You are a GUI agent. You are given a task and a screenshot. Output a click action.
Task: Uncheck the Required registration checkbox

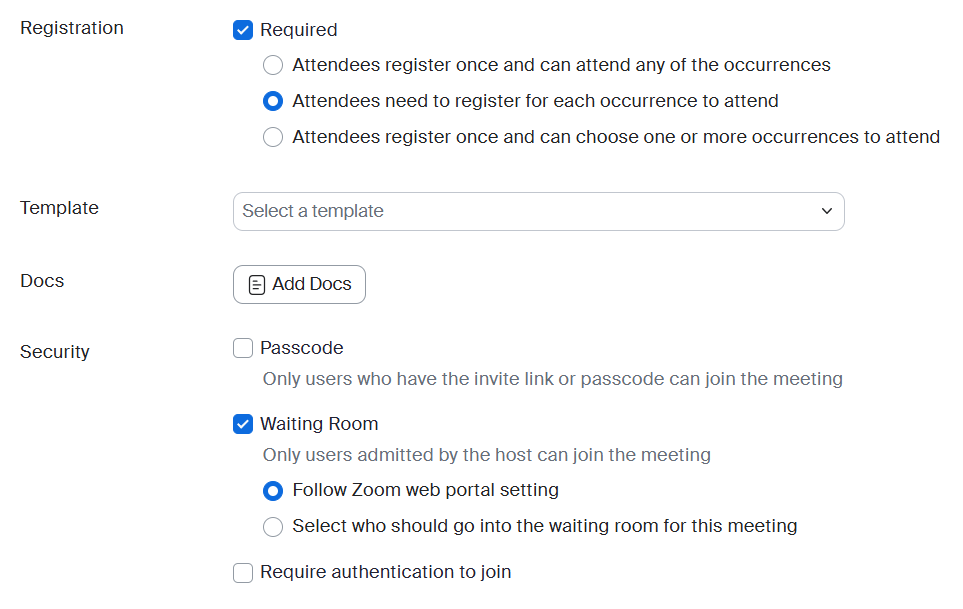243,30
